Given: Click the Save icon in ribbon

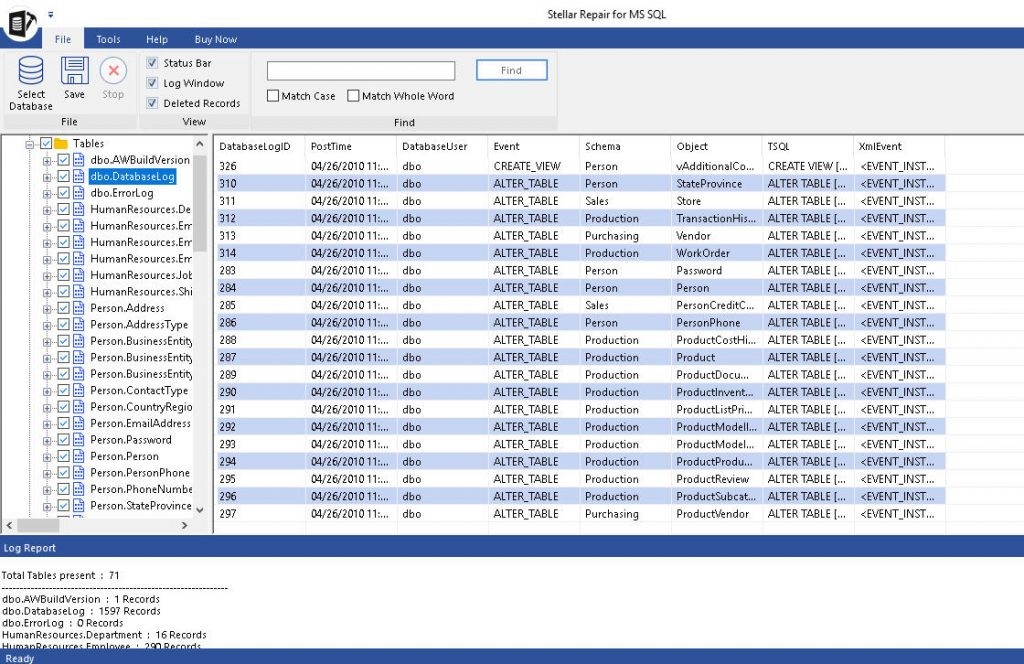Looking at the screenshot, I should point(74,71).
